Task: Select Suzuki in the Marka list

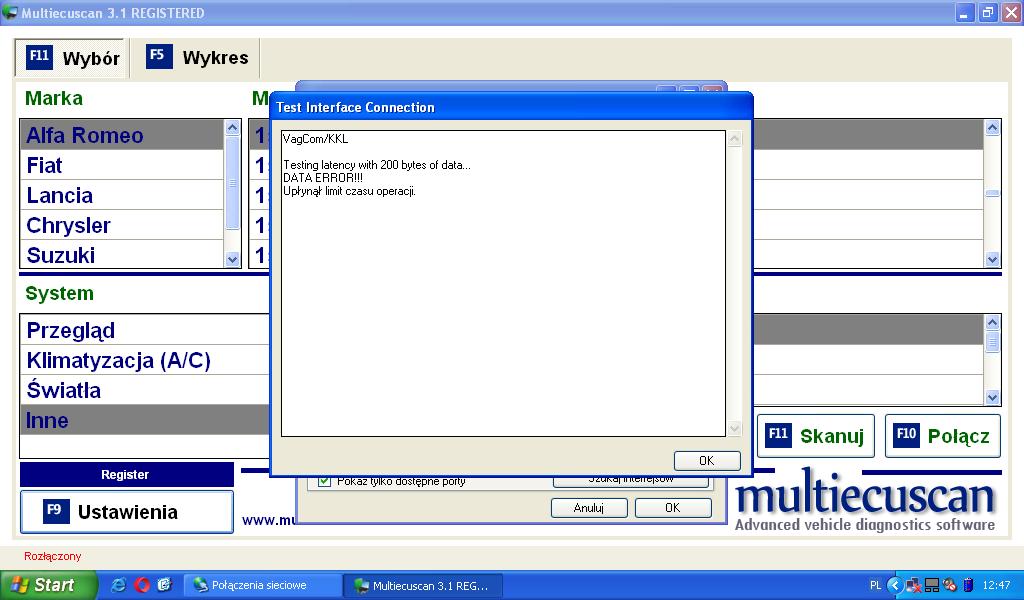Action: point(122,255)
